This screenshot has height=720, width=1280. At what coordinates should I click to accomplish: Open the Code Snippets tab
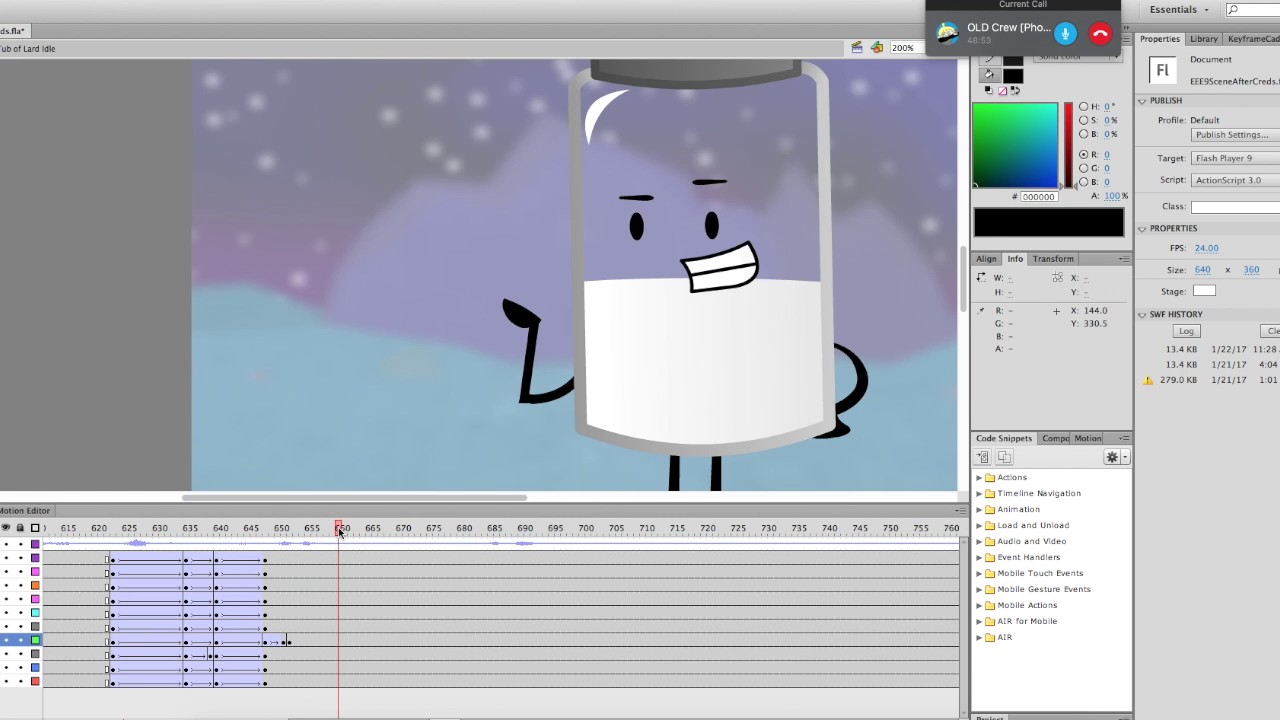pos(1004,438)
